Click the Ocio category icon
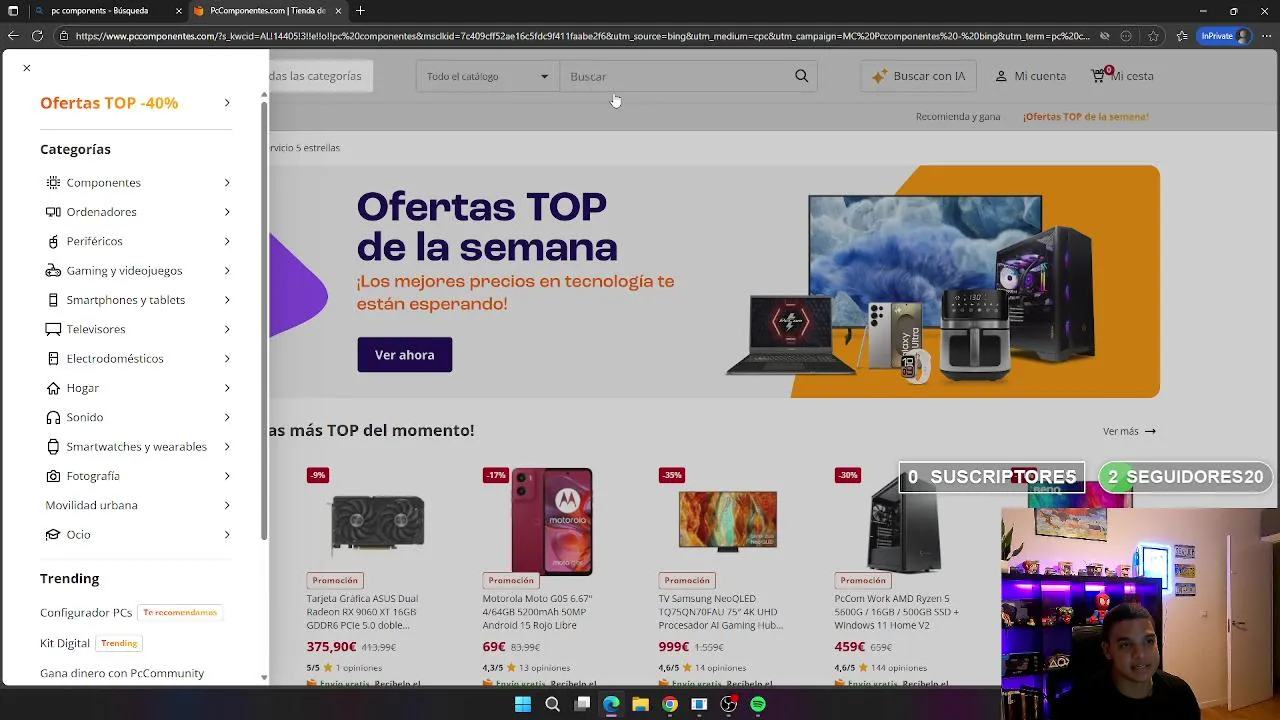Image resolution: width=1280 pixels, height=720 pixels. point(53,535)
